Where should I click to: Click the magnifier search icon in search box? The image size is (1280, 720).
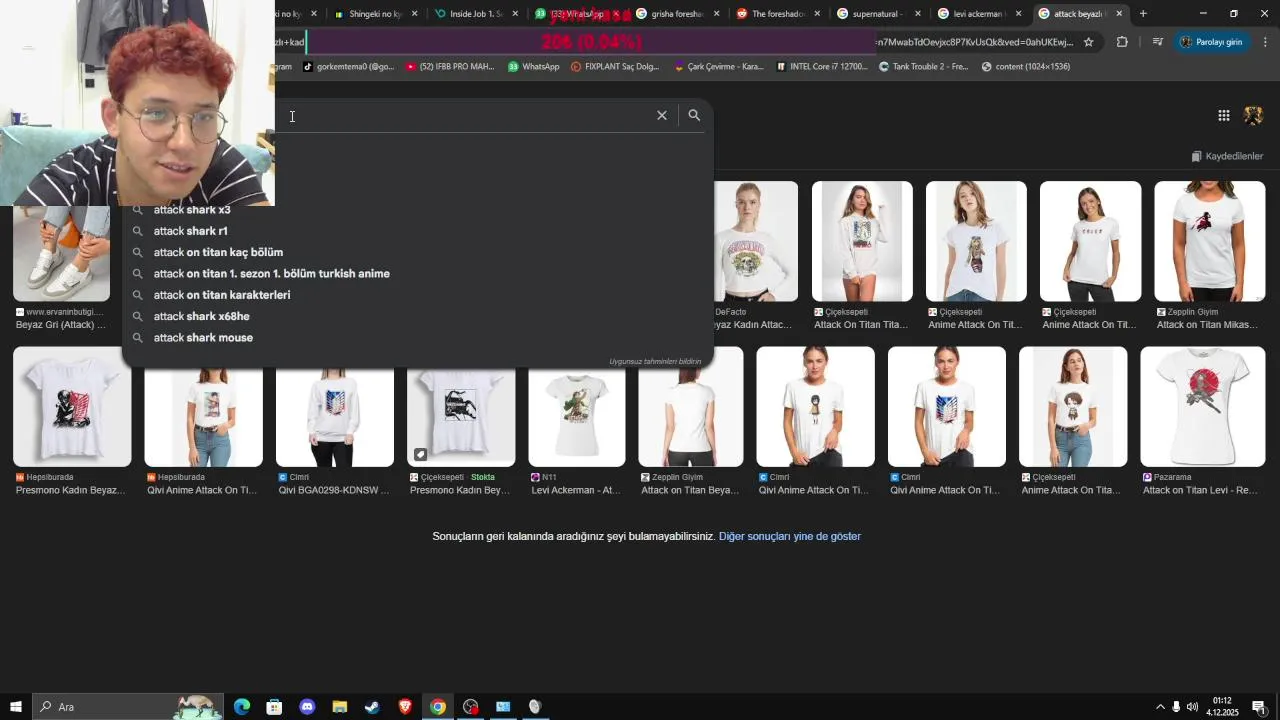coord(694,115)
